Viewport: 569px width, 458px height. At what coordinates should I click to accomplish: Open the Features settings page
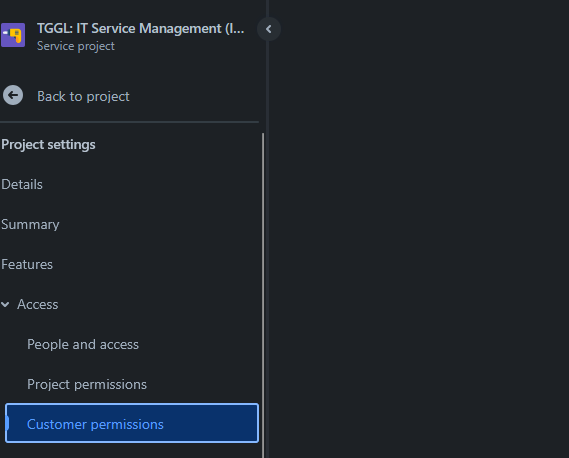27,264
